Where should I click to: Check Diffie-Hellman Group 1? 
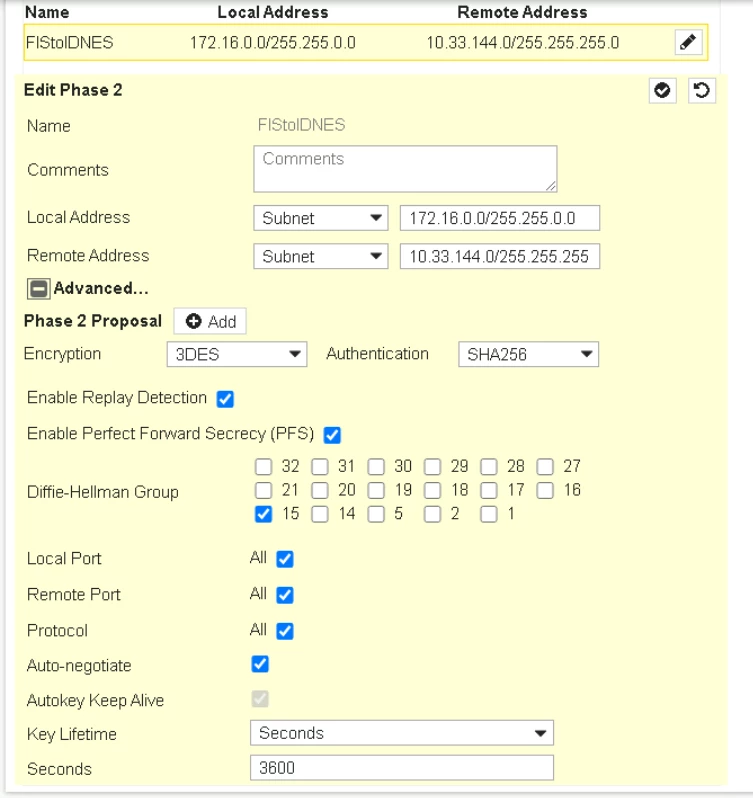(x=489, y=514)
